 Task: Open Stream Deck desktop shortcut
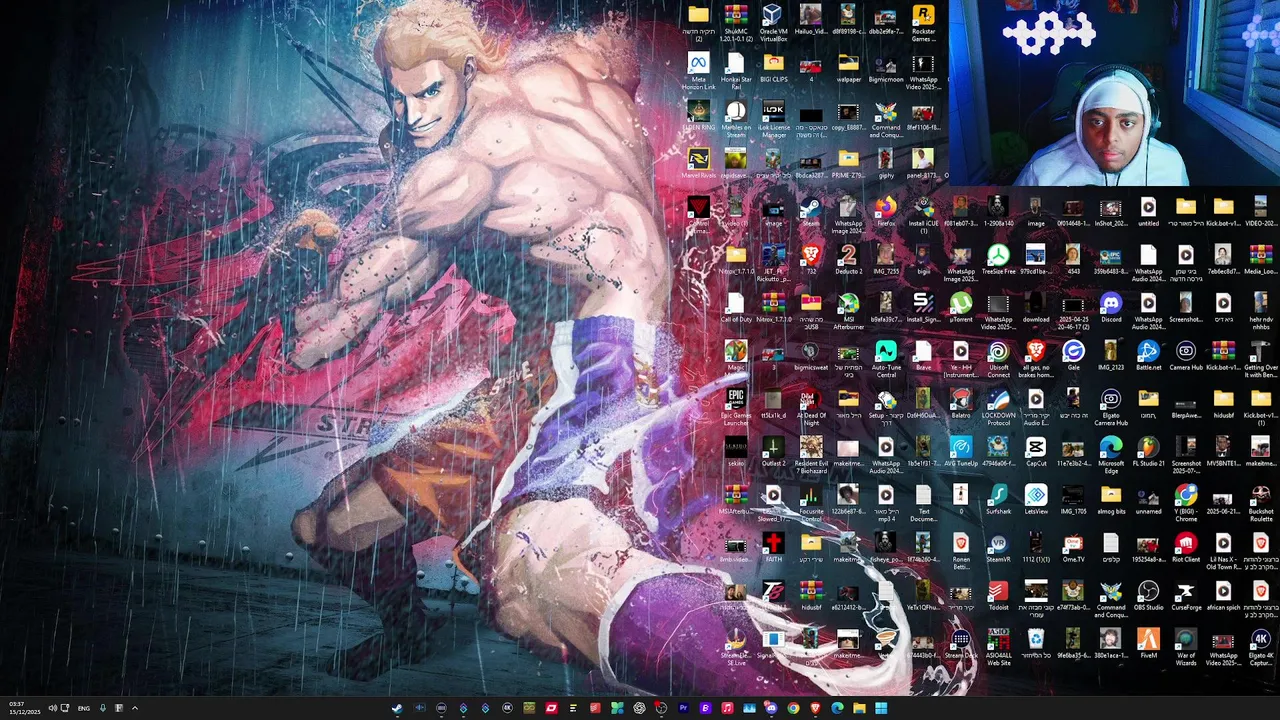(961, 644)
